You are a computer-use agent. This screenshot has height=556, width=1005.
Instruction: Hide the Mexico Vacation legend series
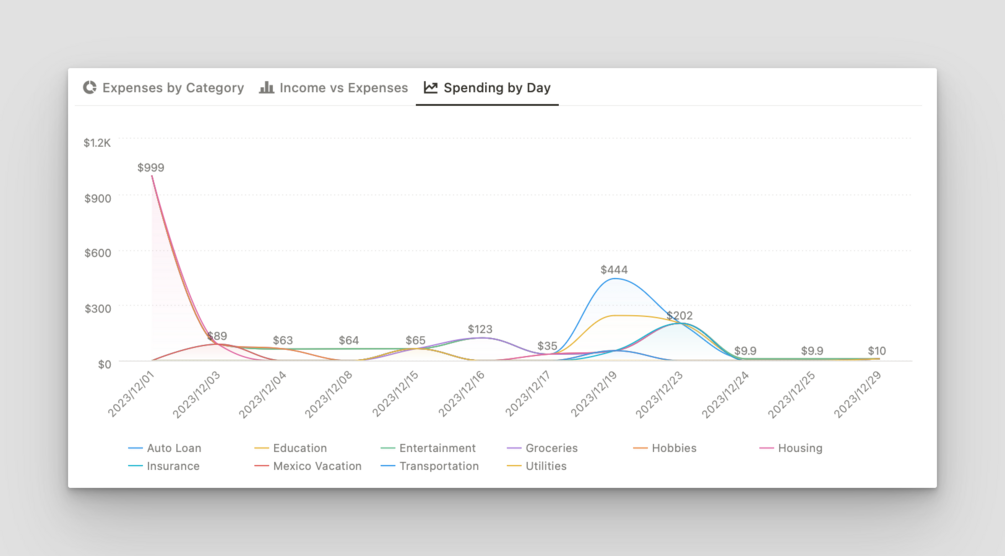308,466
